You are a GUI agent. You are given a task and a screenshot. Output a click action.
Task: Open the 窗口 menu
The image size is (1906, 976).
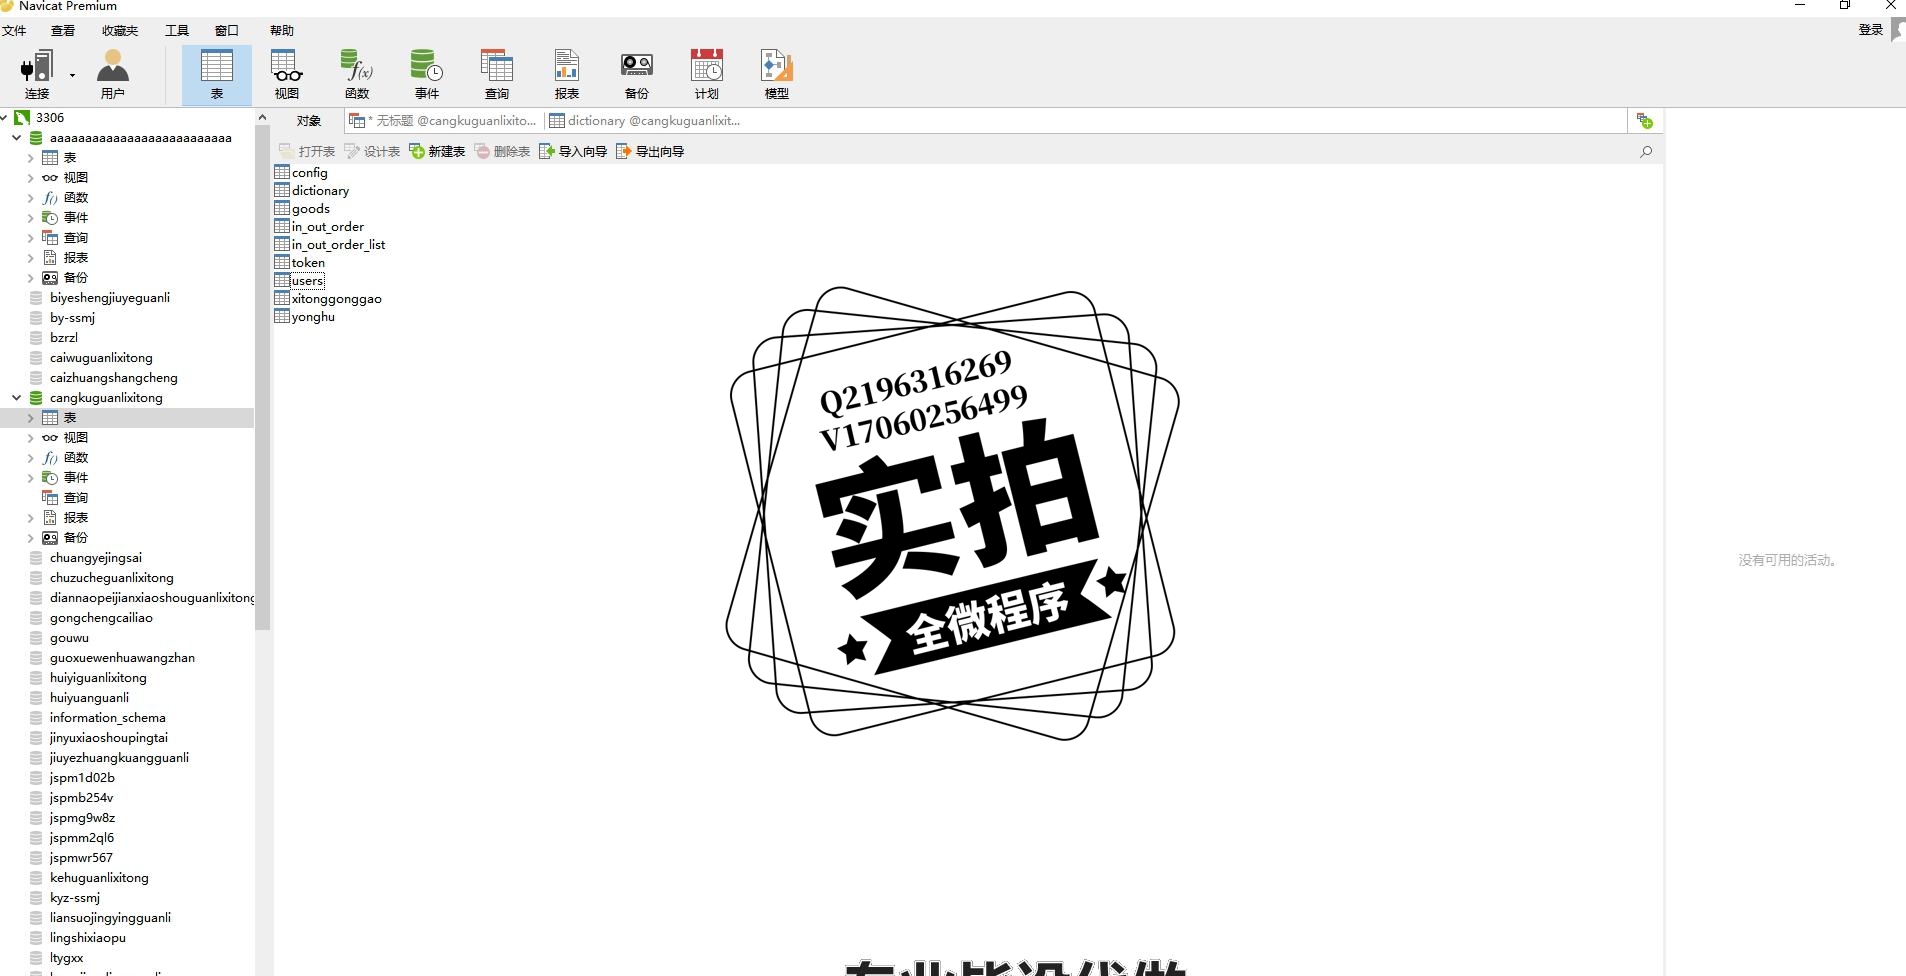coord(227,31)
